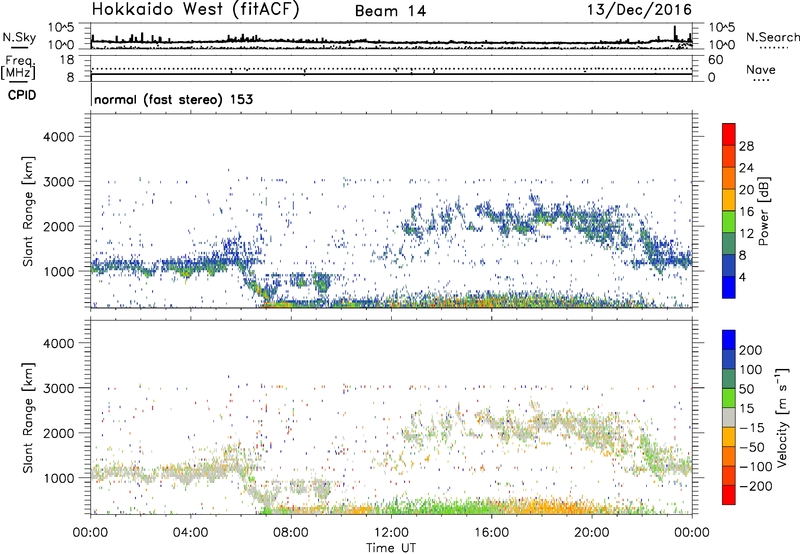The image size is (800, 554).
Task: Pick the grey swatch in the velocity colorbar
Action: tap(729, 417)
